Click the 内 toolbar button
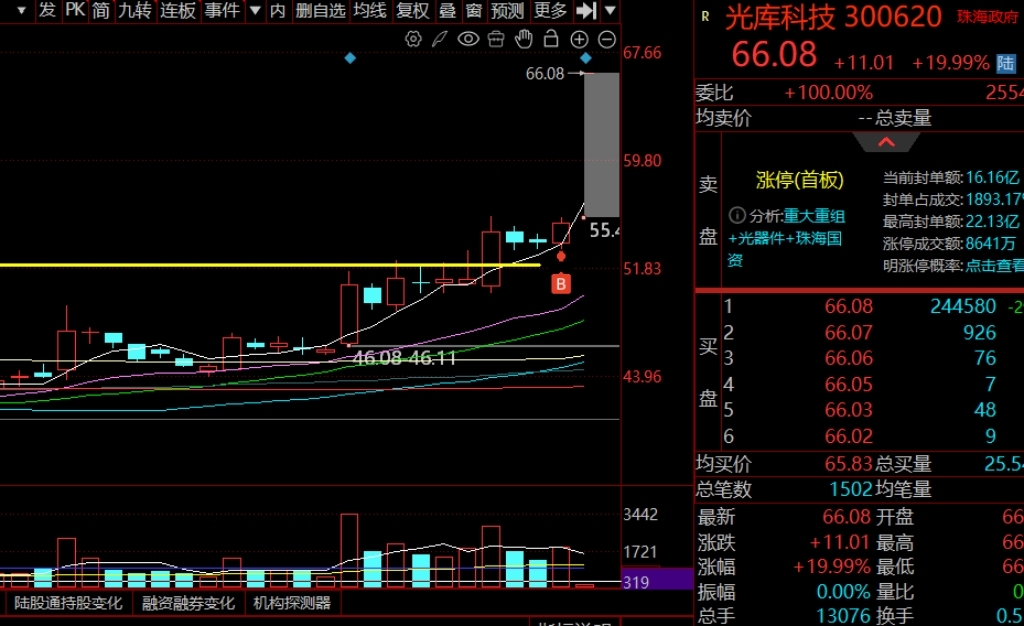 click(278, 10)
